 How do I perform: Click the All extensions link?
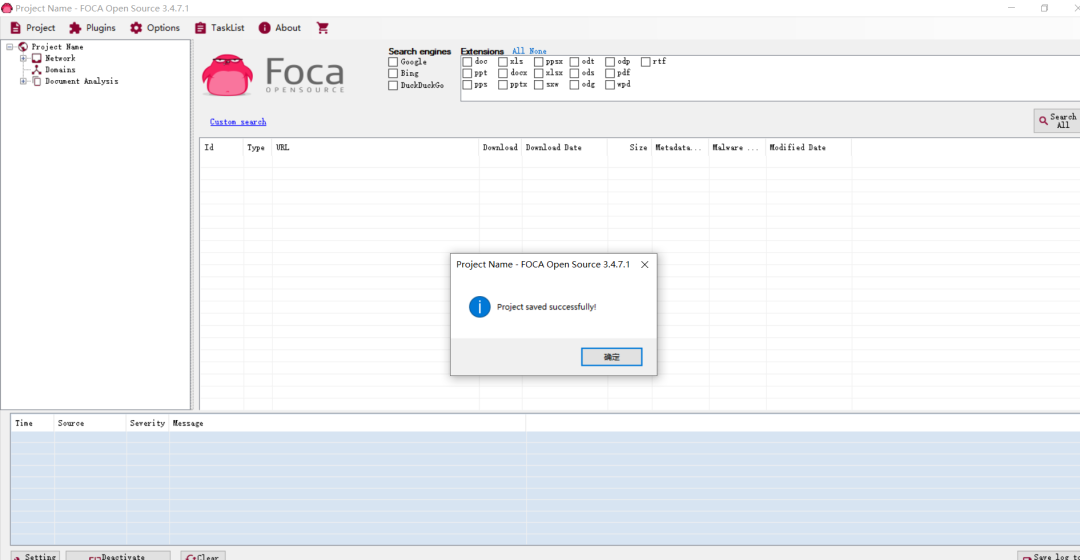(x=518, y=51)
